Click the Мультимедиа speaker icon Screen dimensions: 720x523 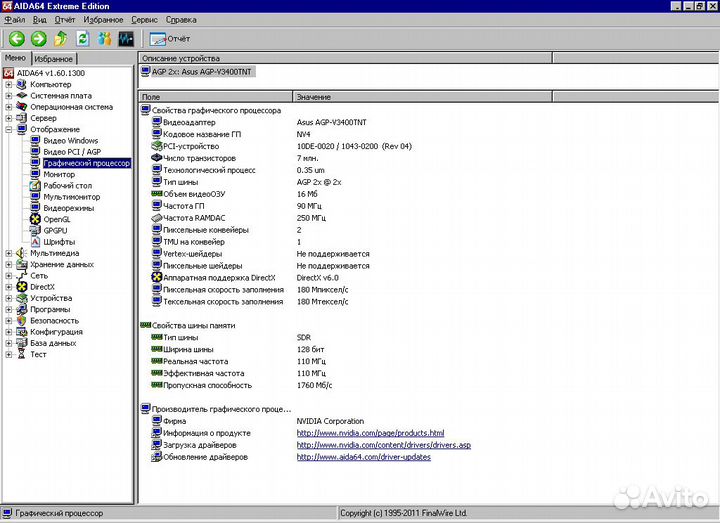pyautogui.click(x=22, y=253)
